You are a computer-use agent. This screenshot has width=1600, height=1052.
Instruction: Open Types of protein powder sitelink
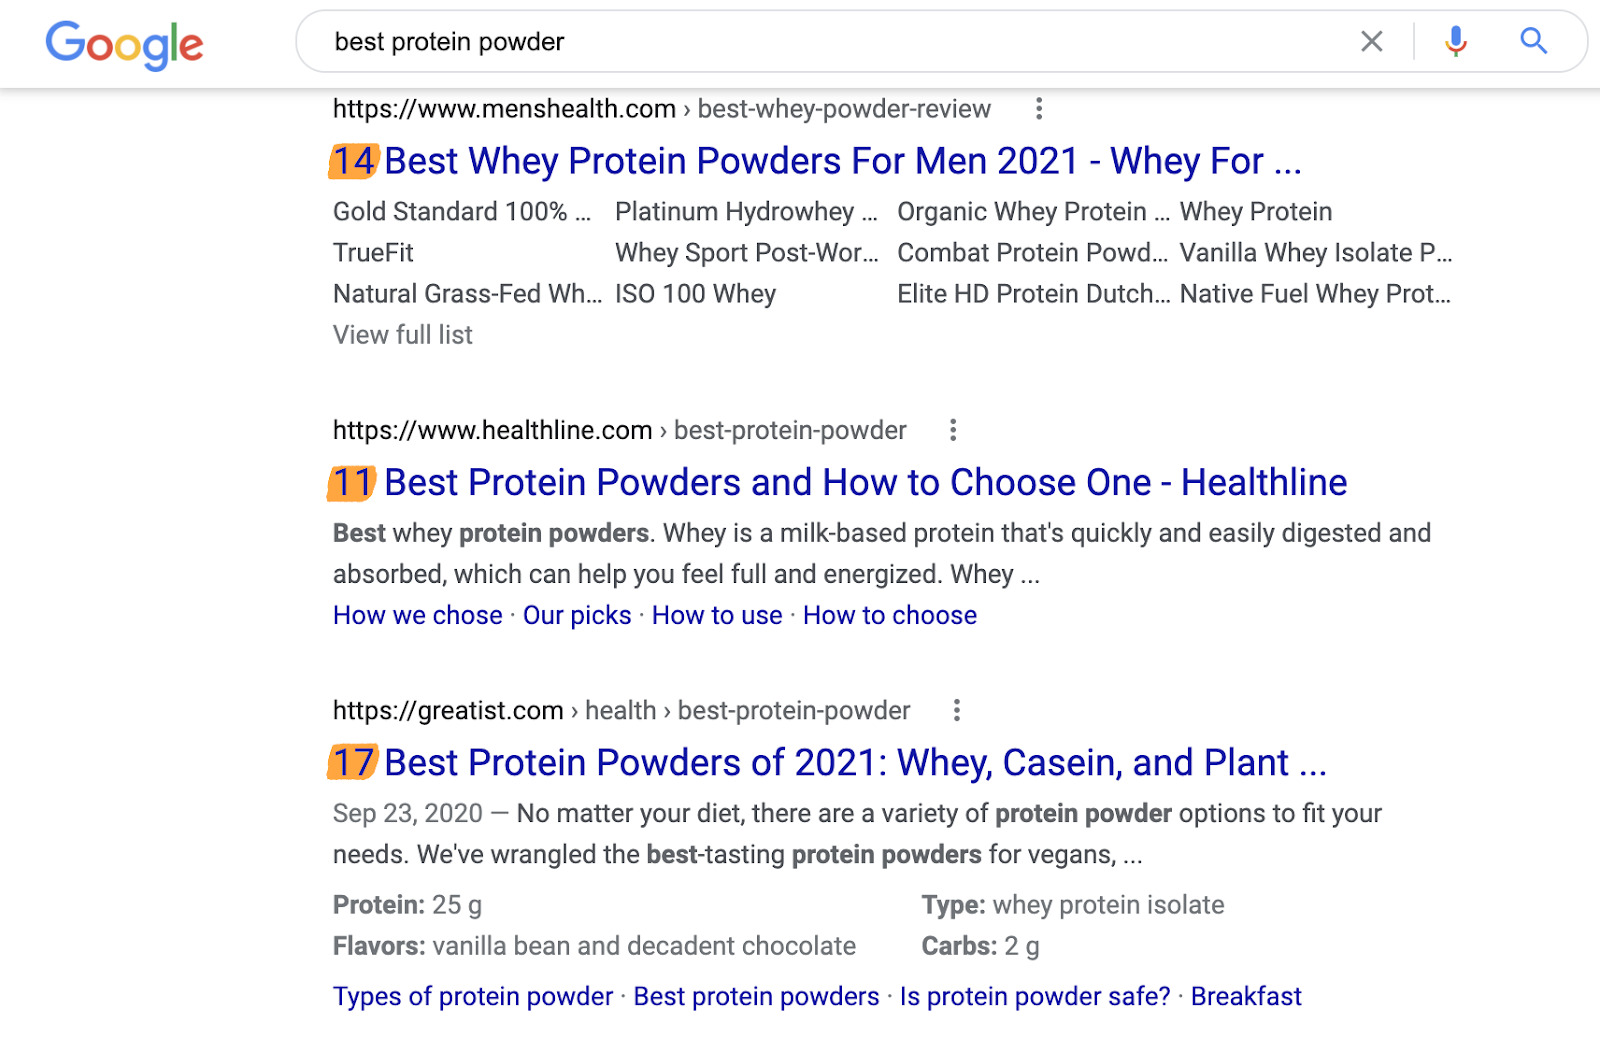pos(472,996)
